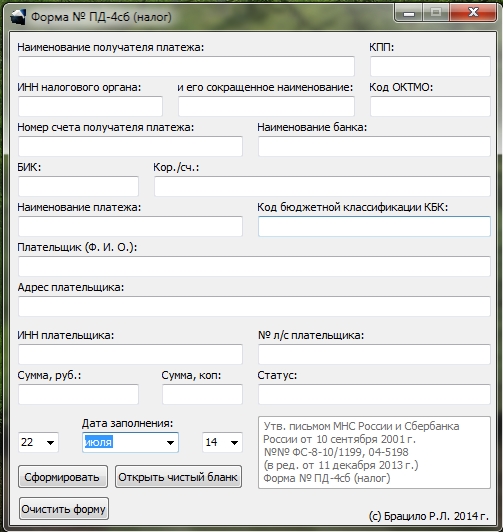Click Открыть чистый бланк button
Viewport: 503px width, 532px height.
point(178,477)
